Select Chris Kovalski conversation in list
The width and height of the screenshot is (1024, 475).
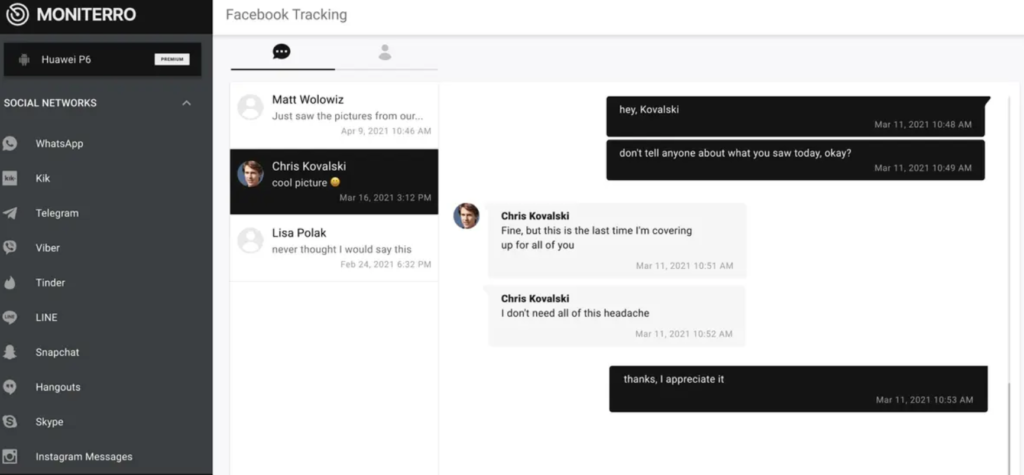(x=334, y=182)
